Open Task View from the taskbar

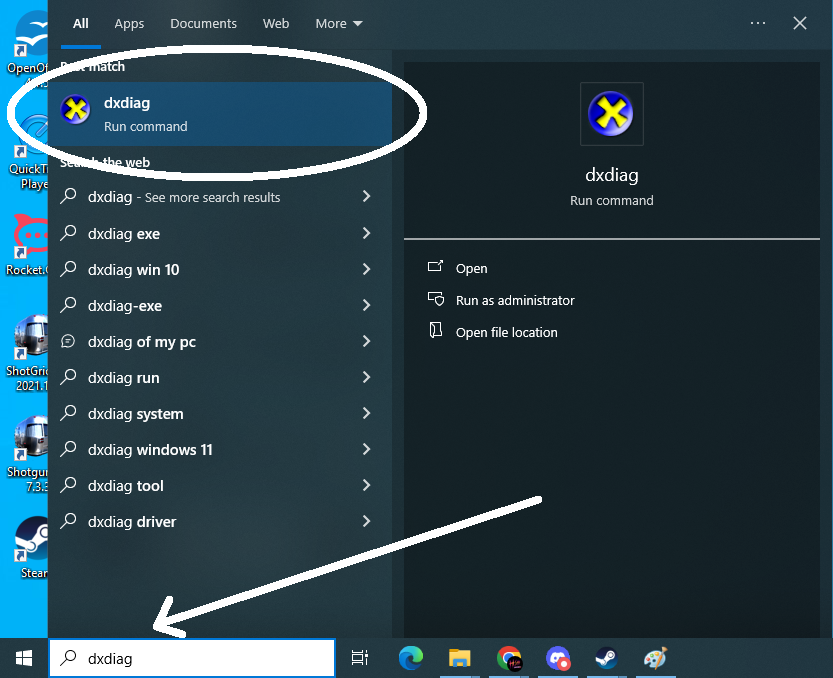click(360, 658)
